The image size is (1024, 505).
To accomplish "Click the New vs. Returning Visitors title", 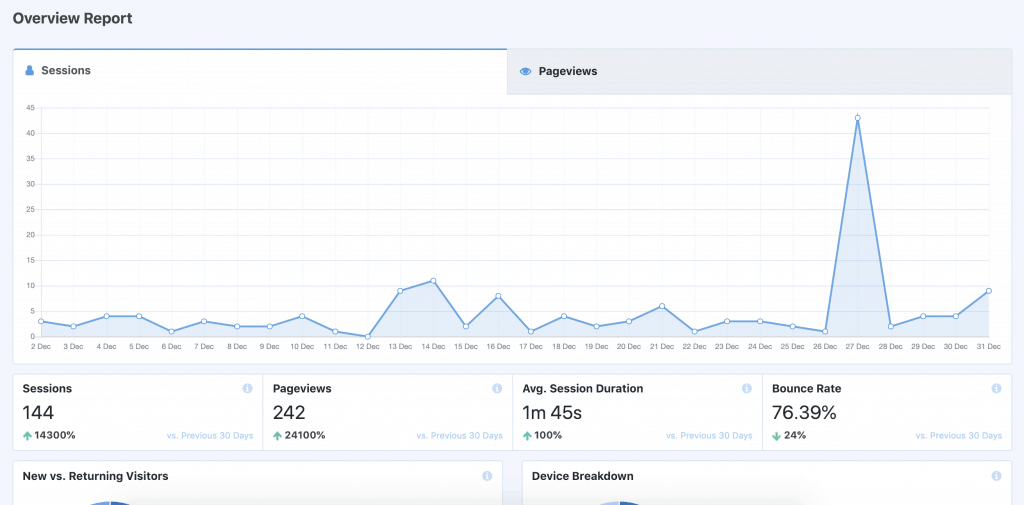I will 95,476.
